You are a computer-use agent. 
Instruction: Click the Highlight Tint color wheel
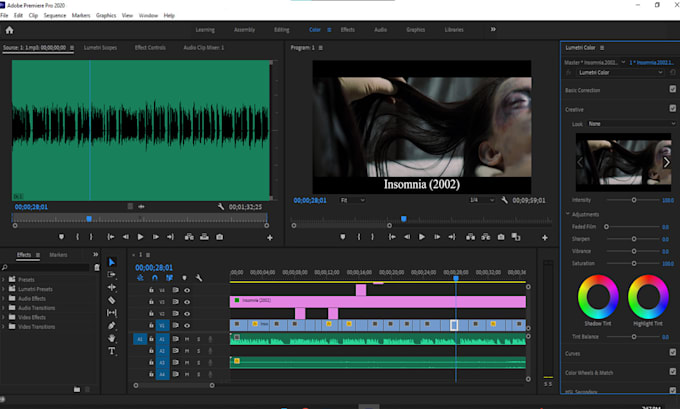[x=648, y=297]
